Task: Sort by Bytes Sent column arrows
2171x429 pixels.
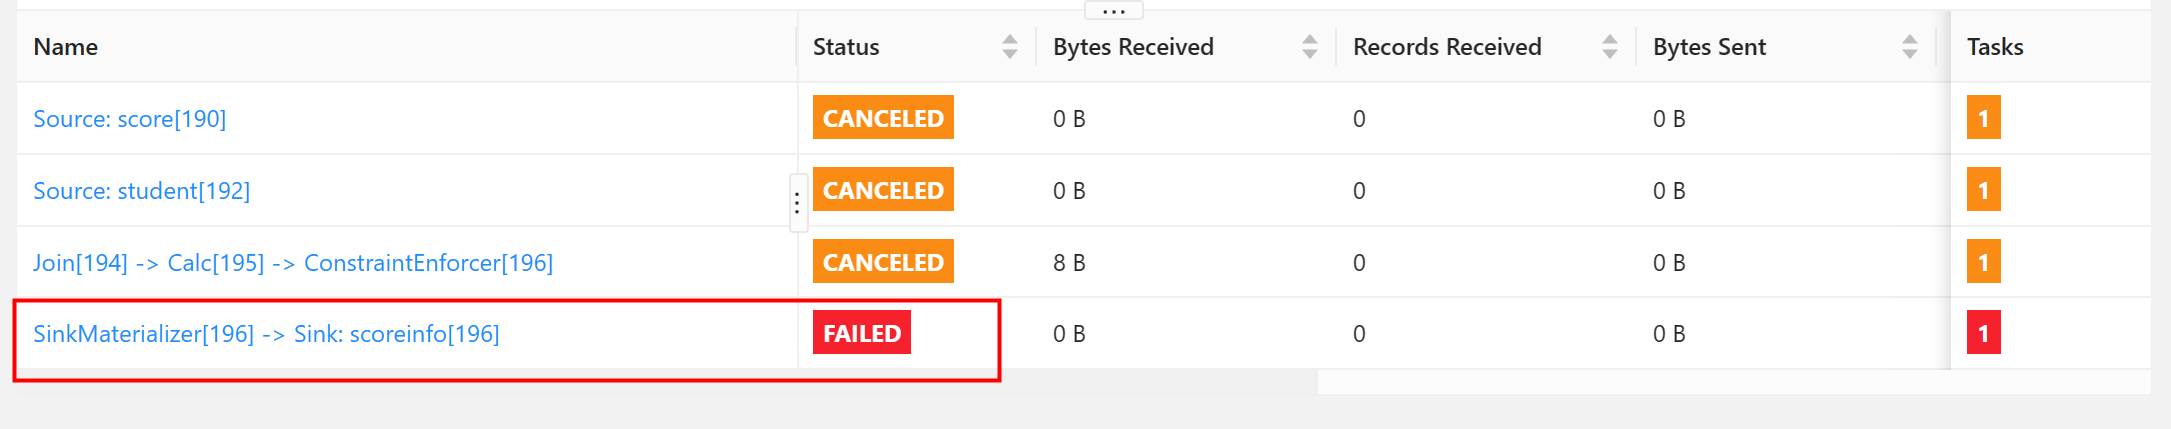Action: (1909, 47)
